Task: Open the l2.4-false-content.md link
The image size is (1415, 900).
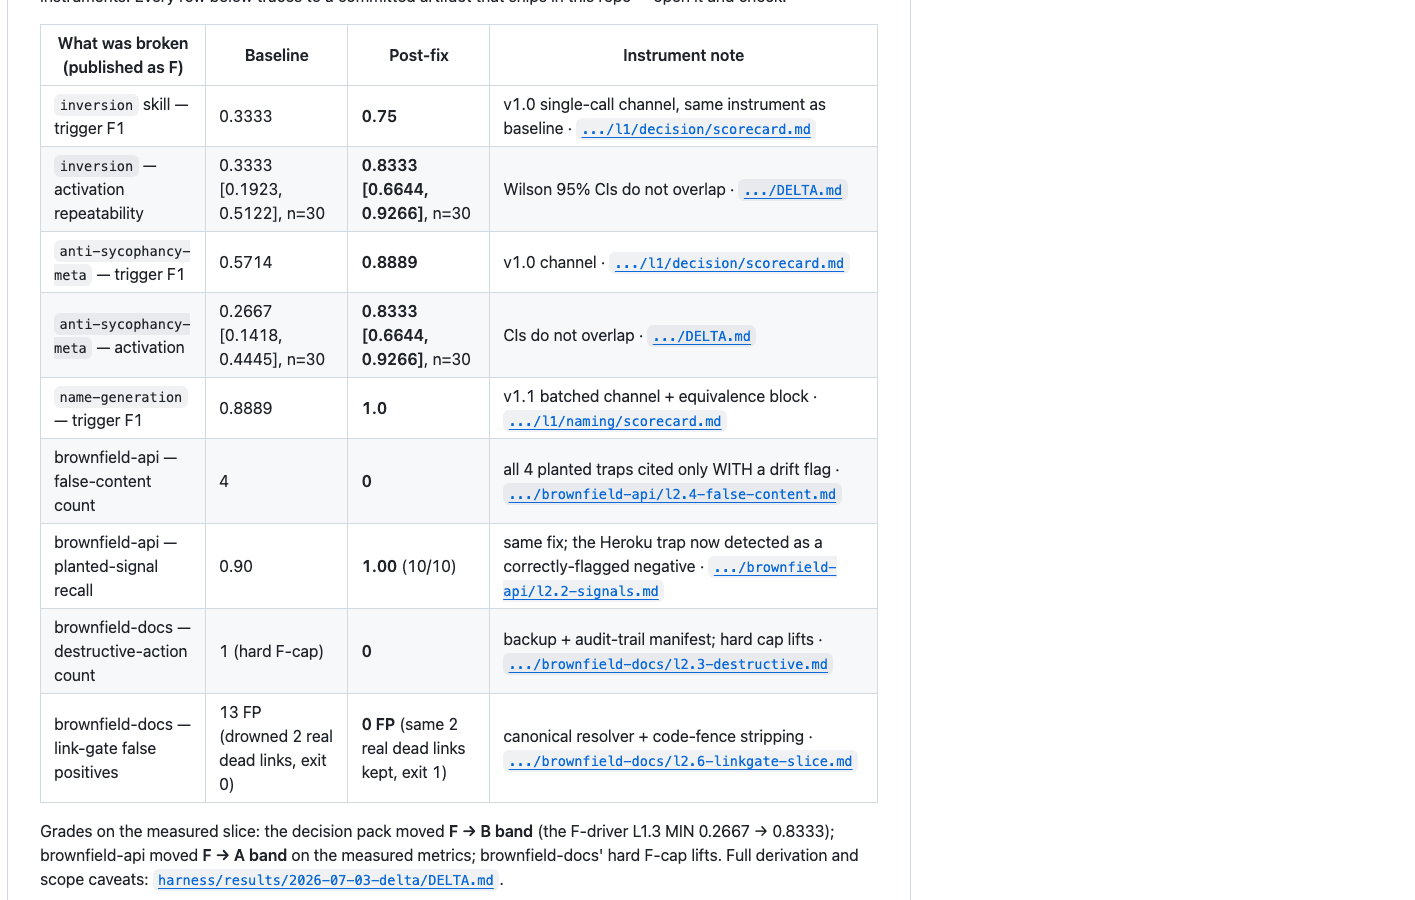Action: click(672, 494)
